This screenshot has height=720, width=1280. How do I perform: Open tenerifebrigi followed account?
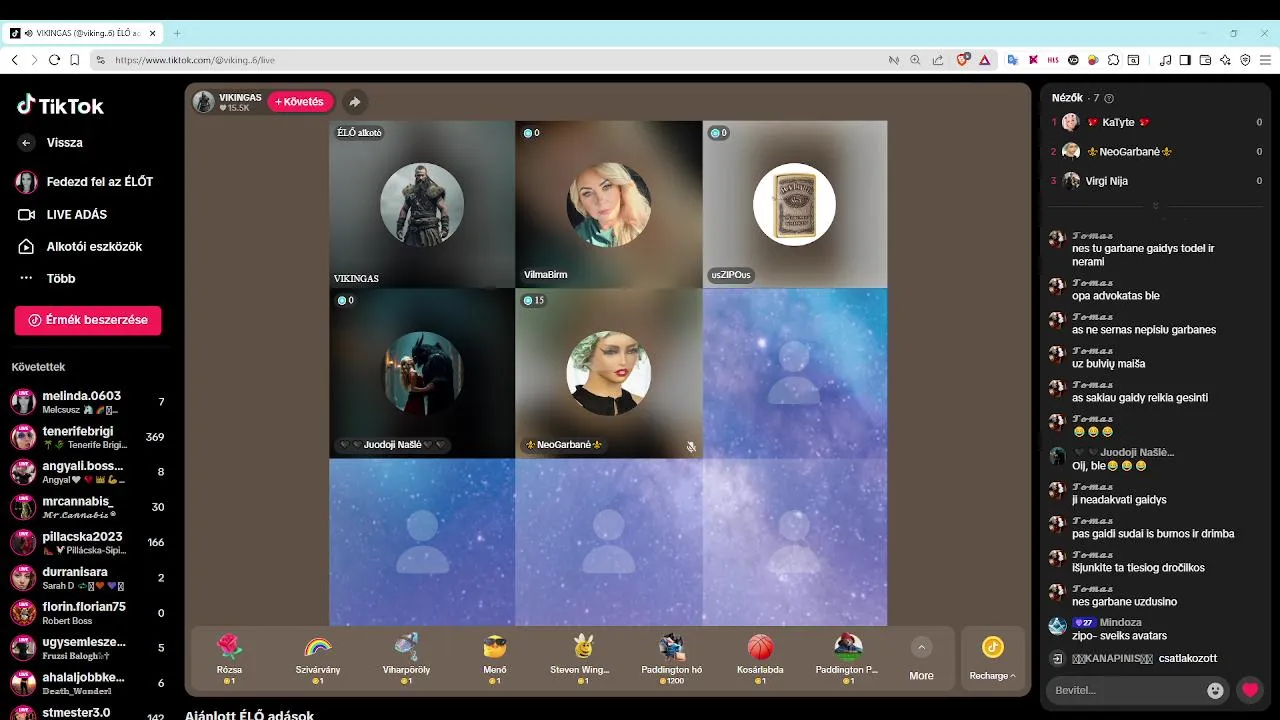click(88, 437)
